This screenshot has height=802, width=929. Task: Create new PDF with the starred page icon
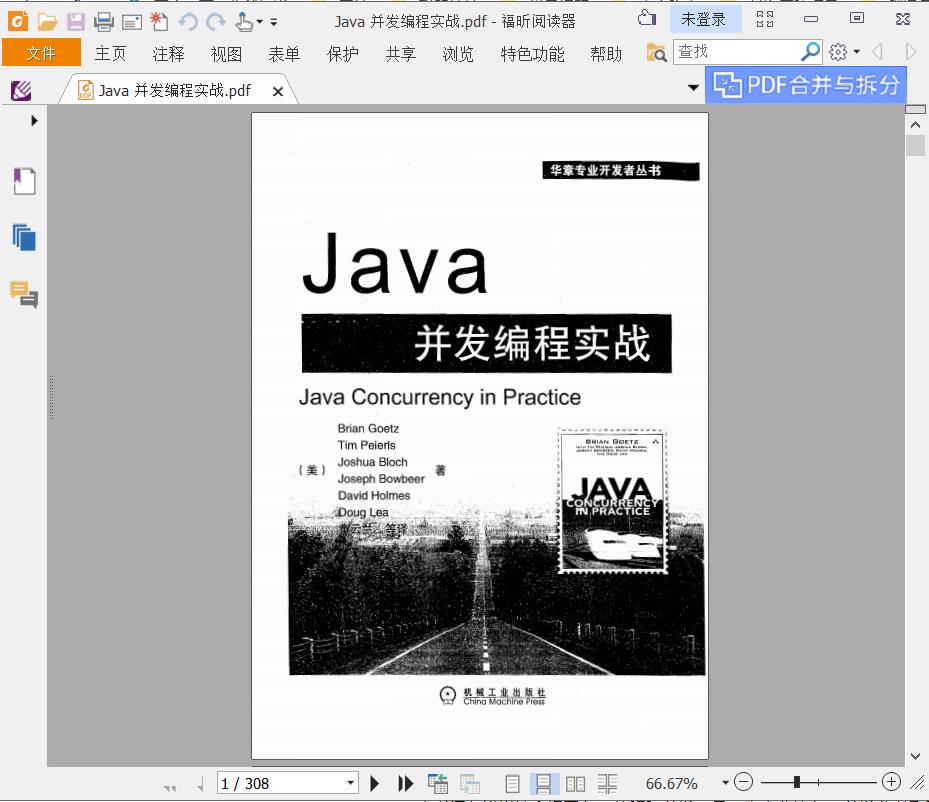click(x=159, y=22)
